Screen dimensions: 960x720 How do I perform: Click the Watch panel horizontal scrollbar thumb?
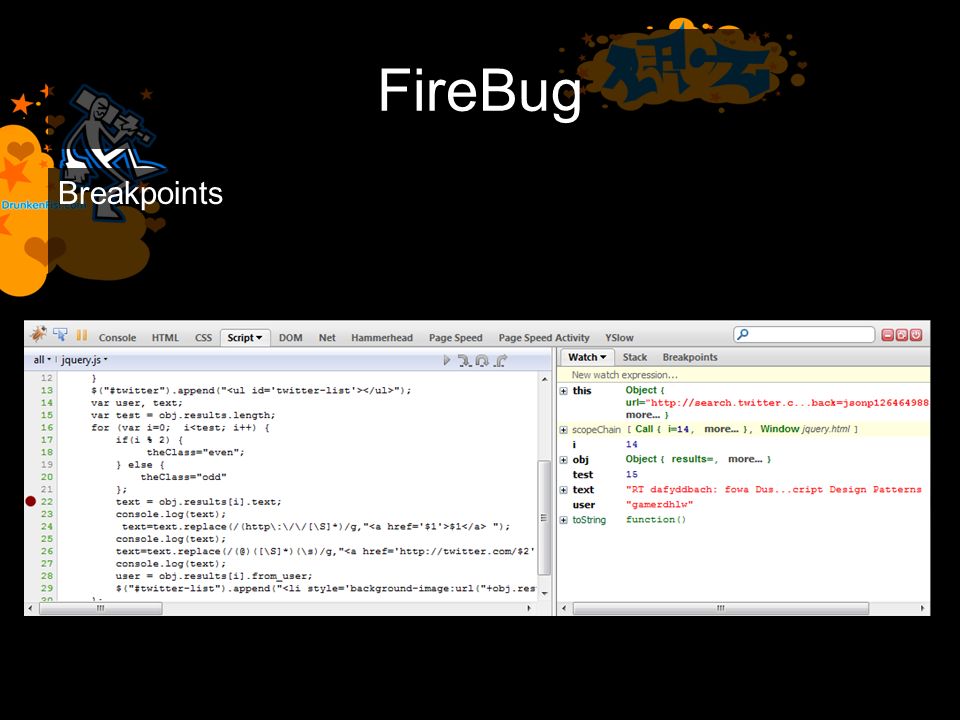721,608
